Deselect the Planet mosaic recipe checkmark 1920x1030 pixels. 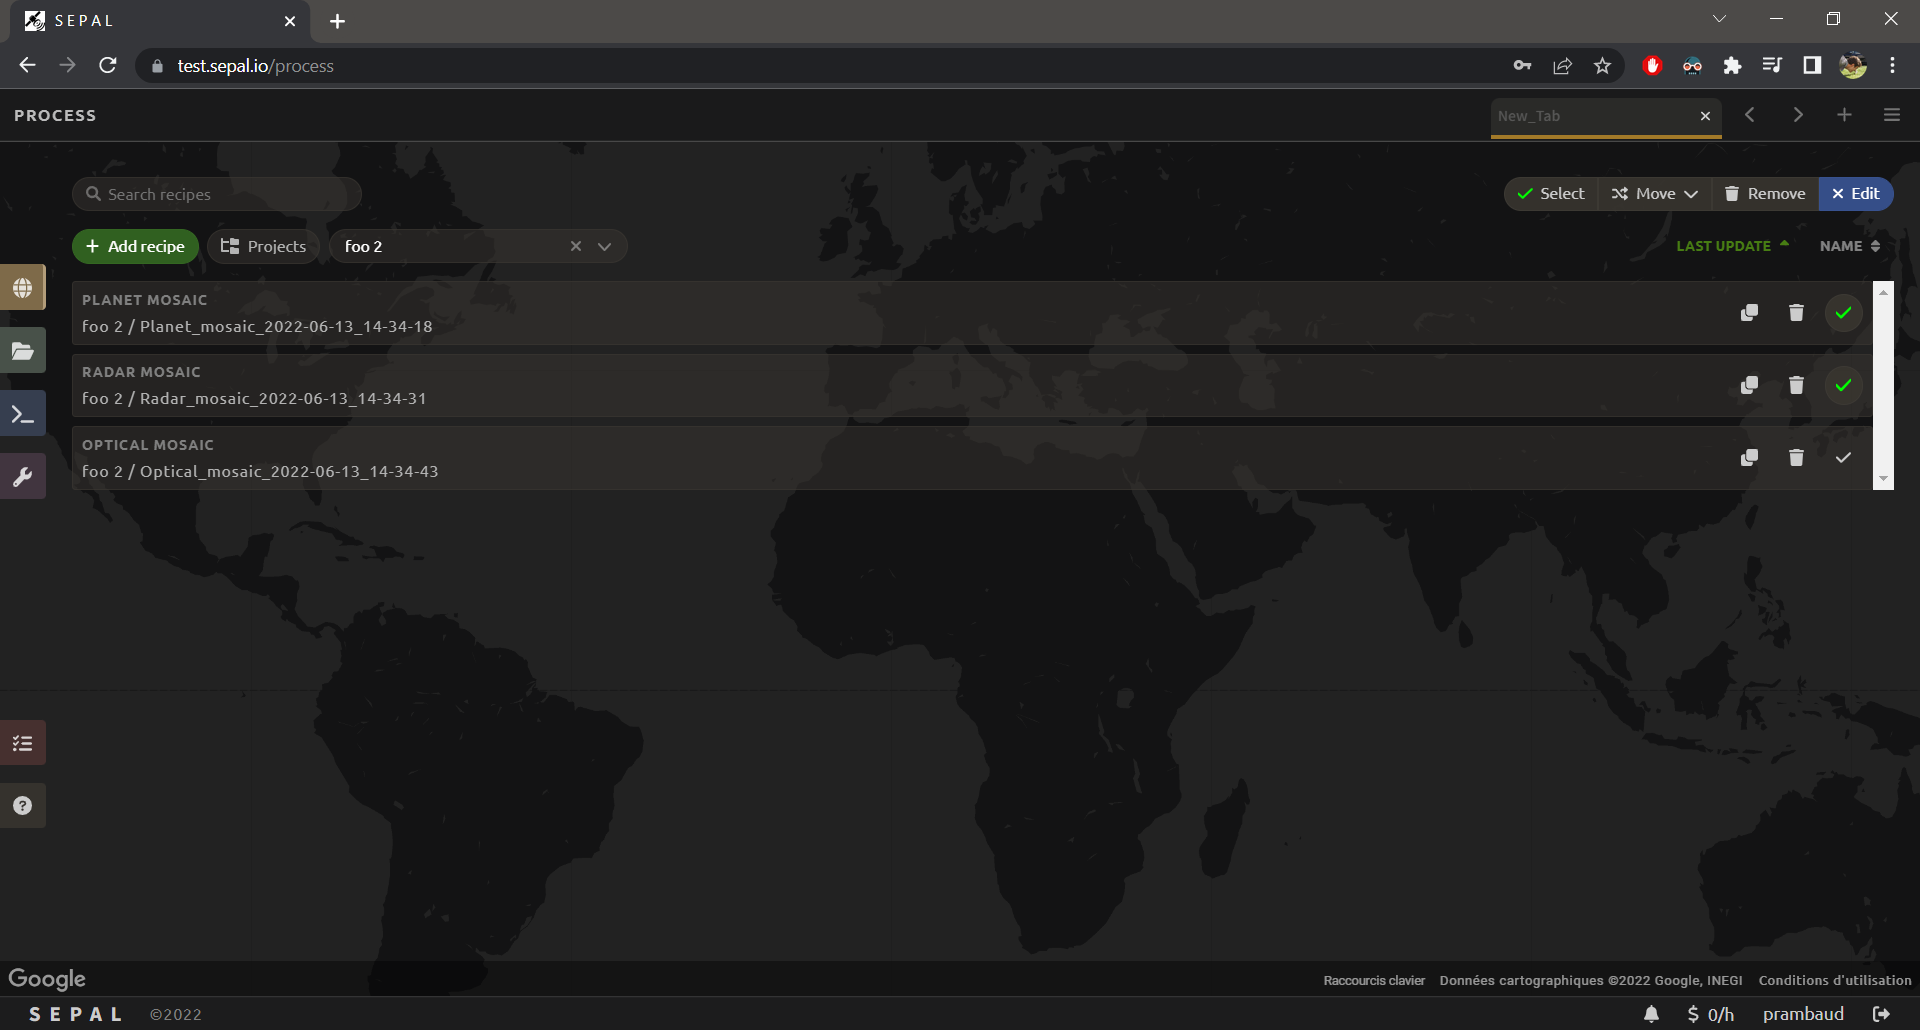tap(1843, 313)
